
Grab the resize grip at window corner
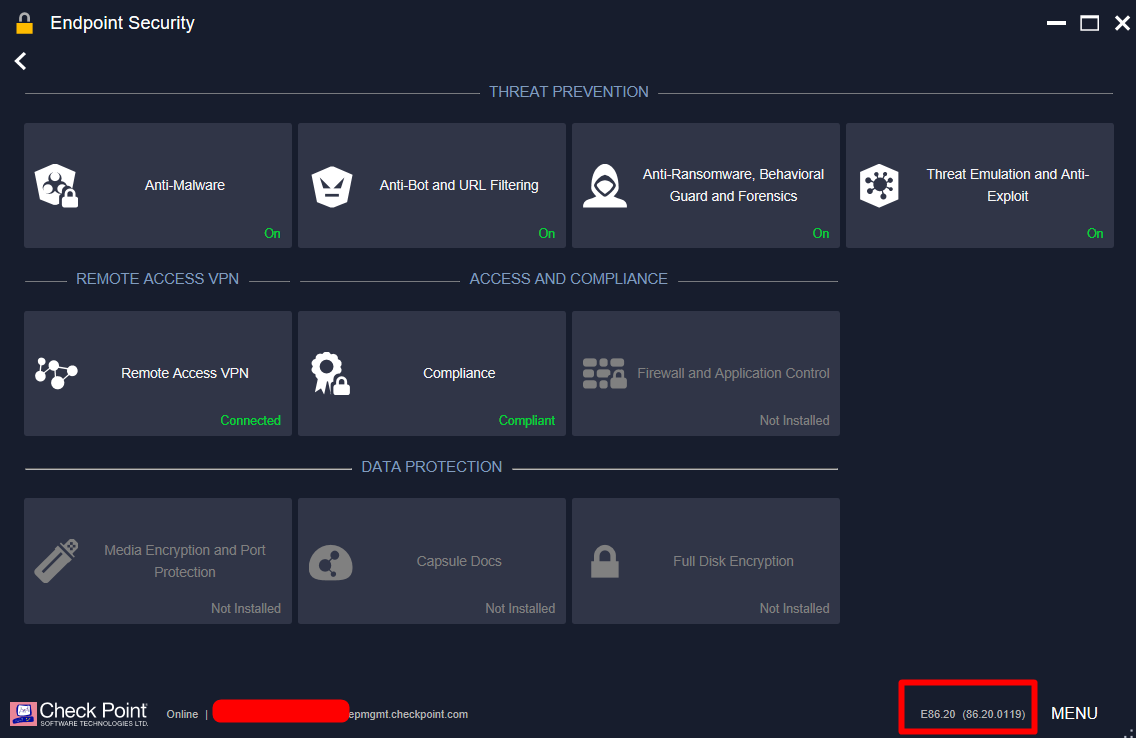(x=1129, y=732)
